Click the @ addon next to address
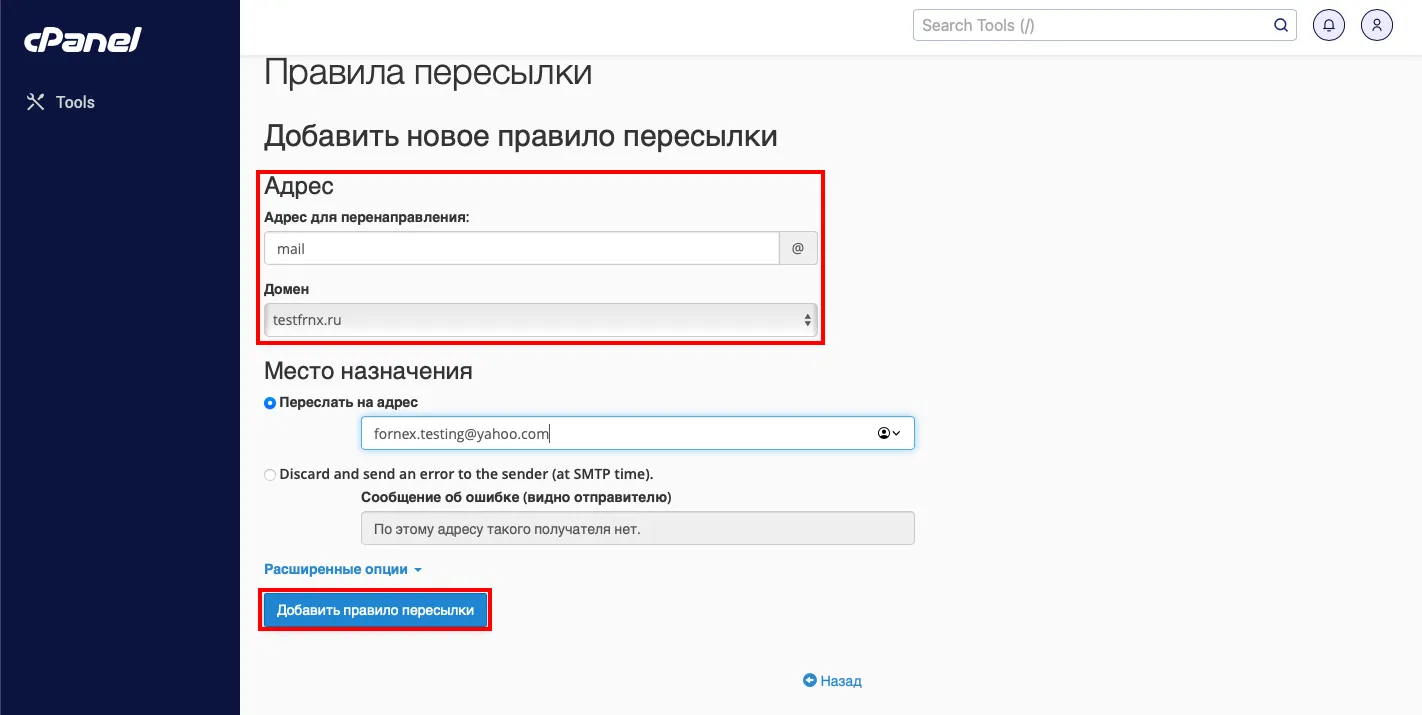This screenshot has height=715, width=1422. click(798, 249)
